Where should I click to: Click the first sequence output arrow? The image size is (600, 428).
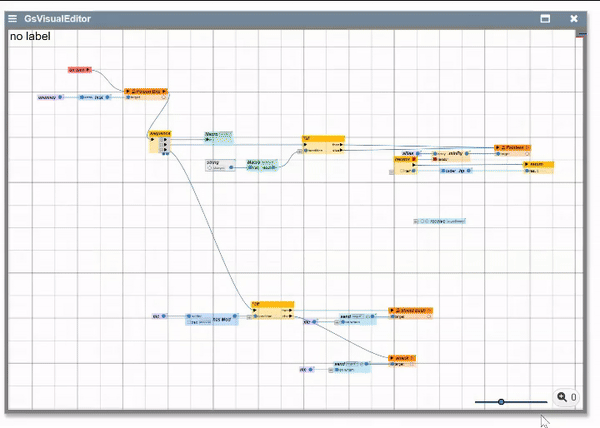pos(164,141)
